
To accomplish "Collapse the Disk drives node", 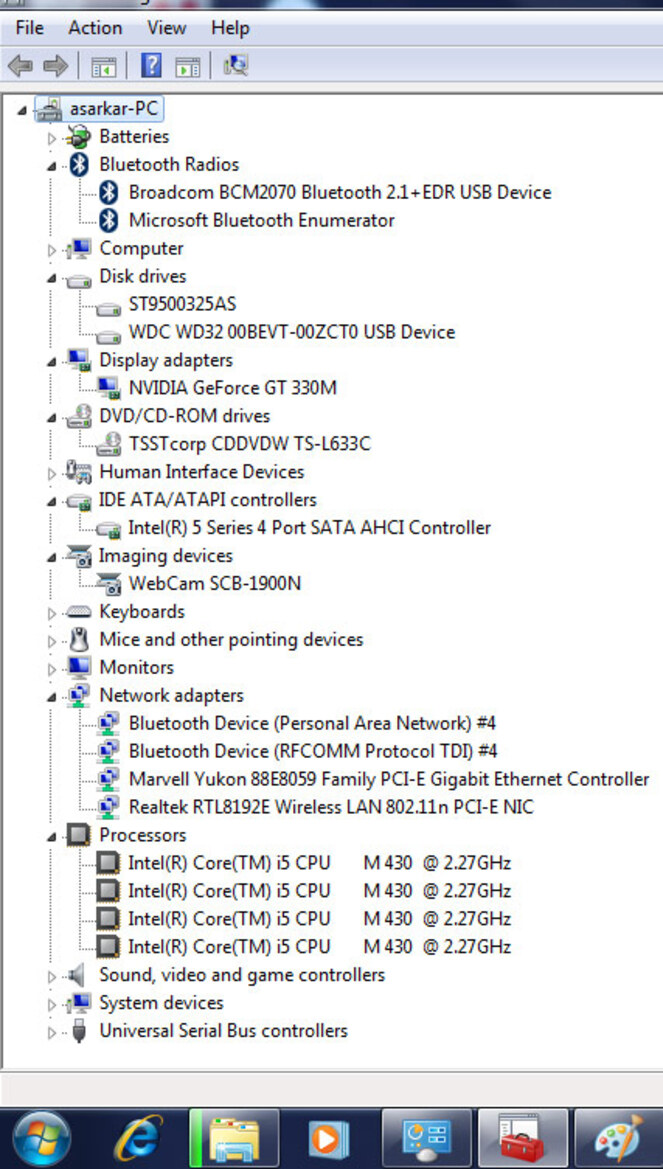I will pyautogui.click(x=51, y=277).
